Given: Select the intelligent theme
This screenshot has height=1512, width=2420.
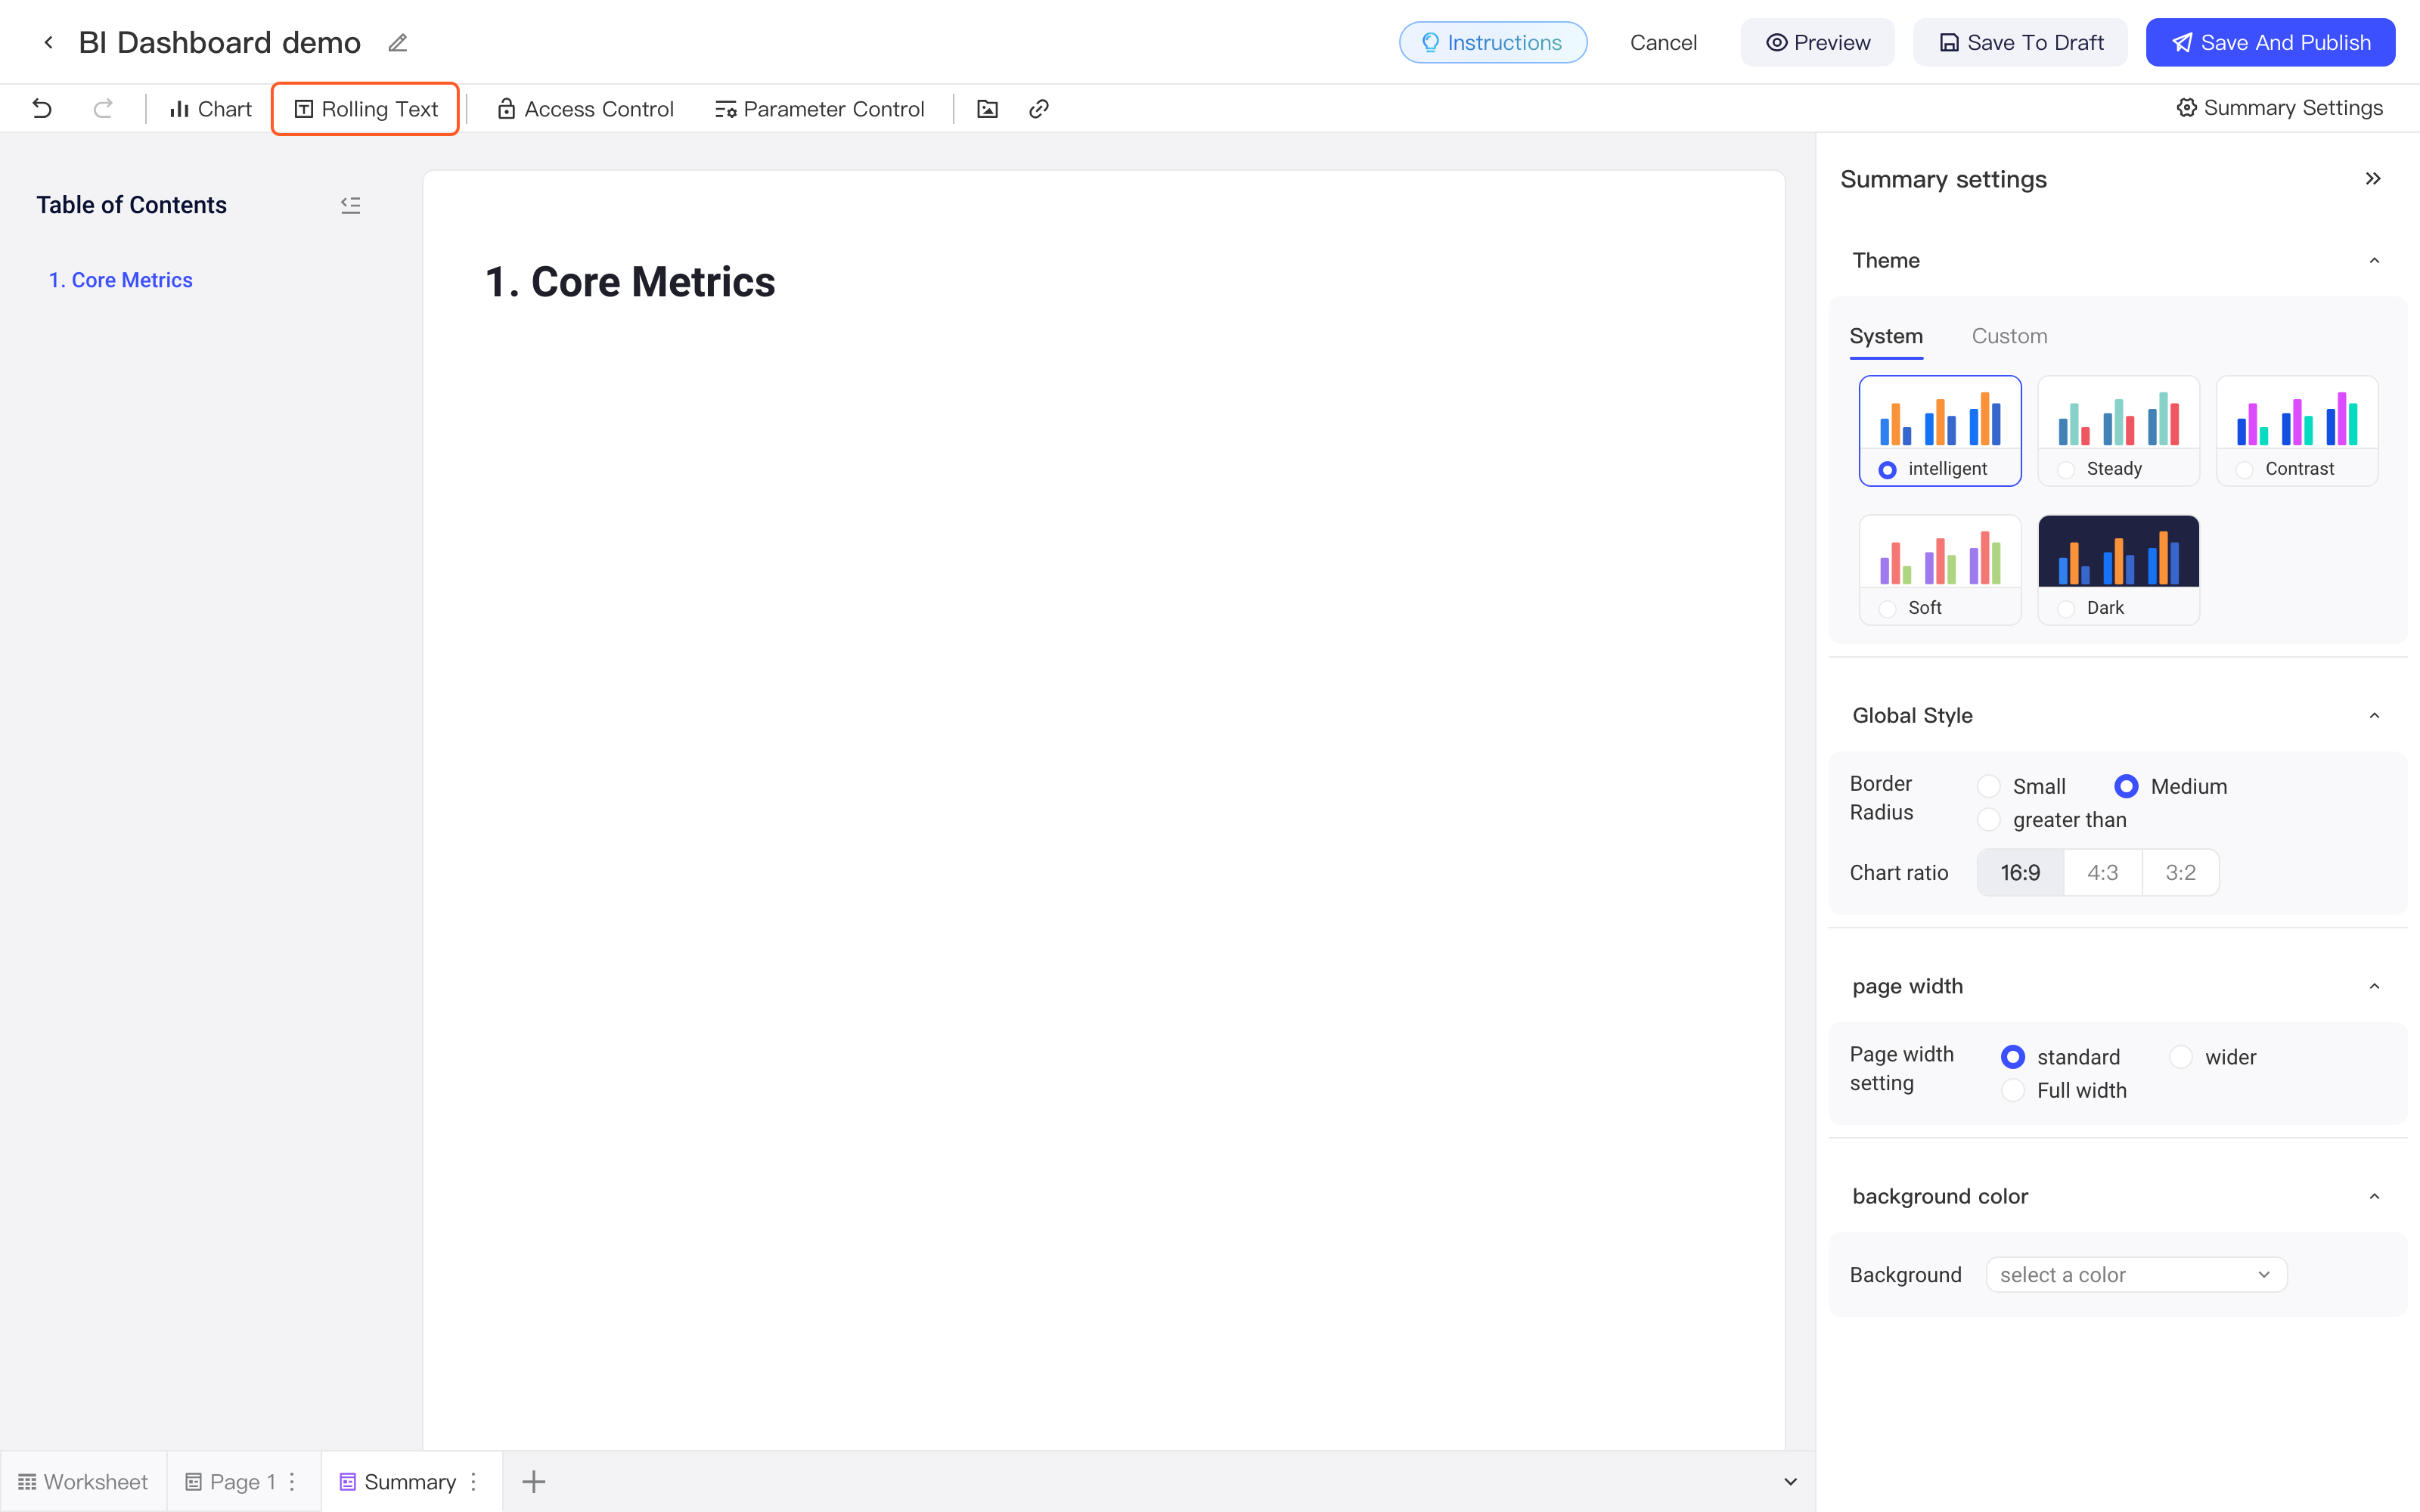Looking at the screenshot, I should 1940,431.
